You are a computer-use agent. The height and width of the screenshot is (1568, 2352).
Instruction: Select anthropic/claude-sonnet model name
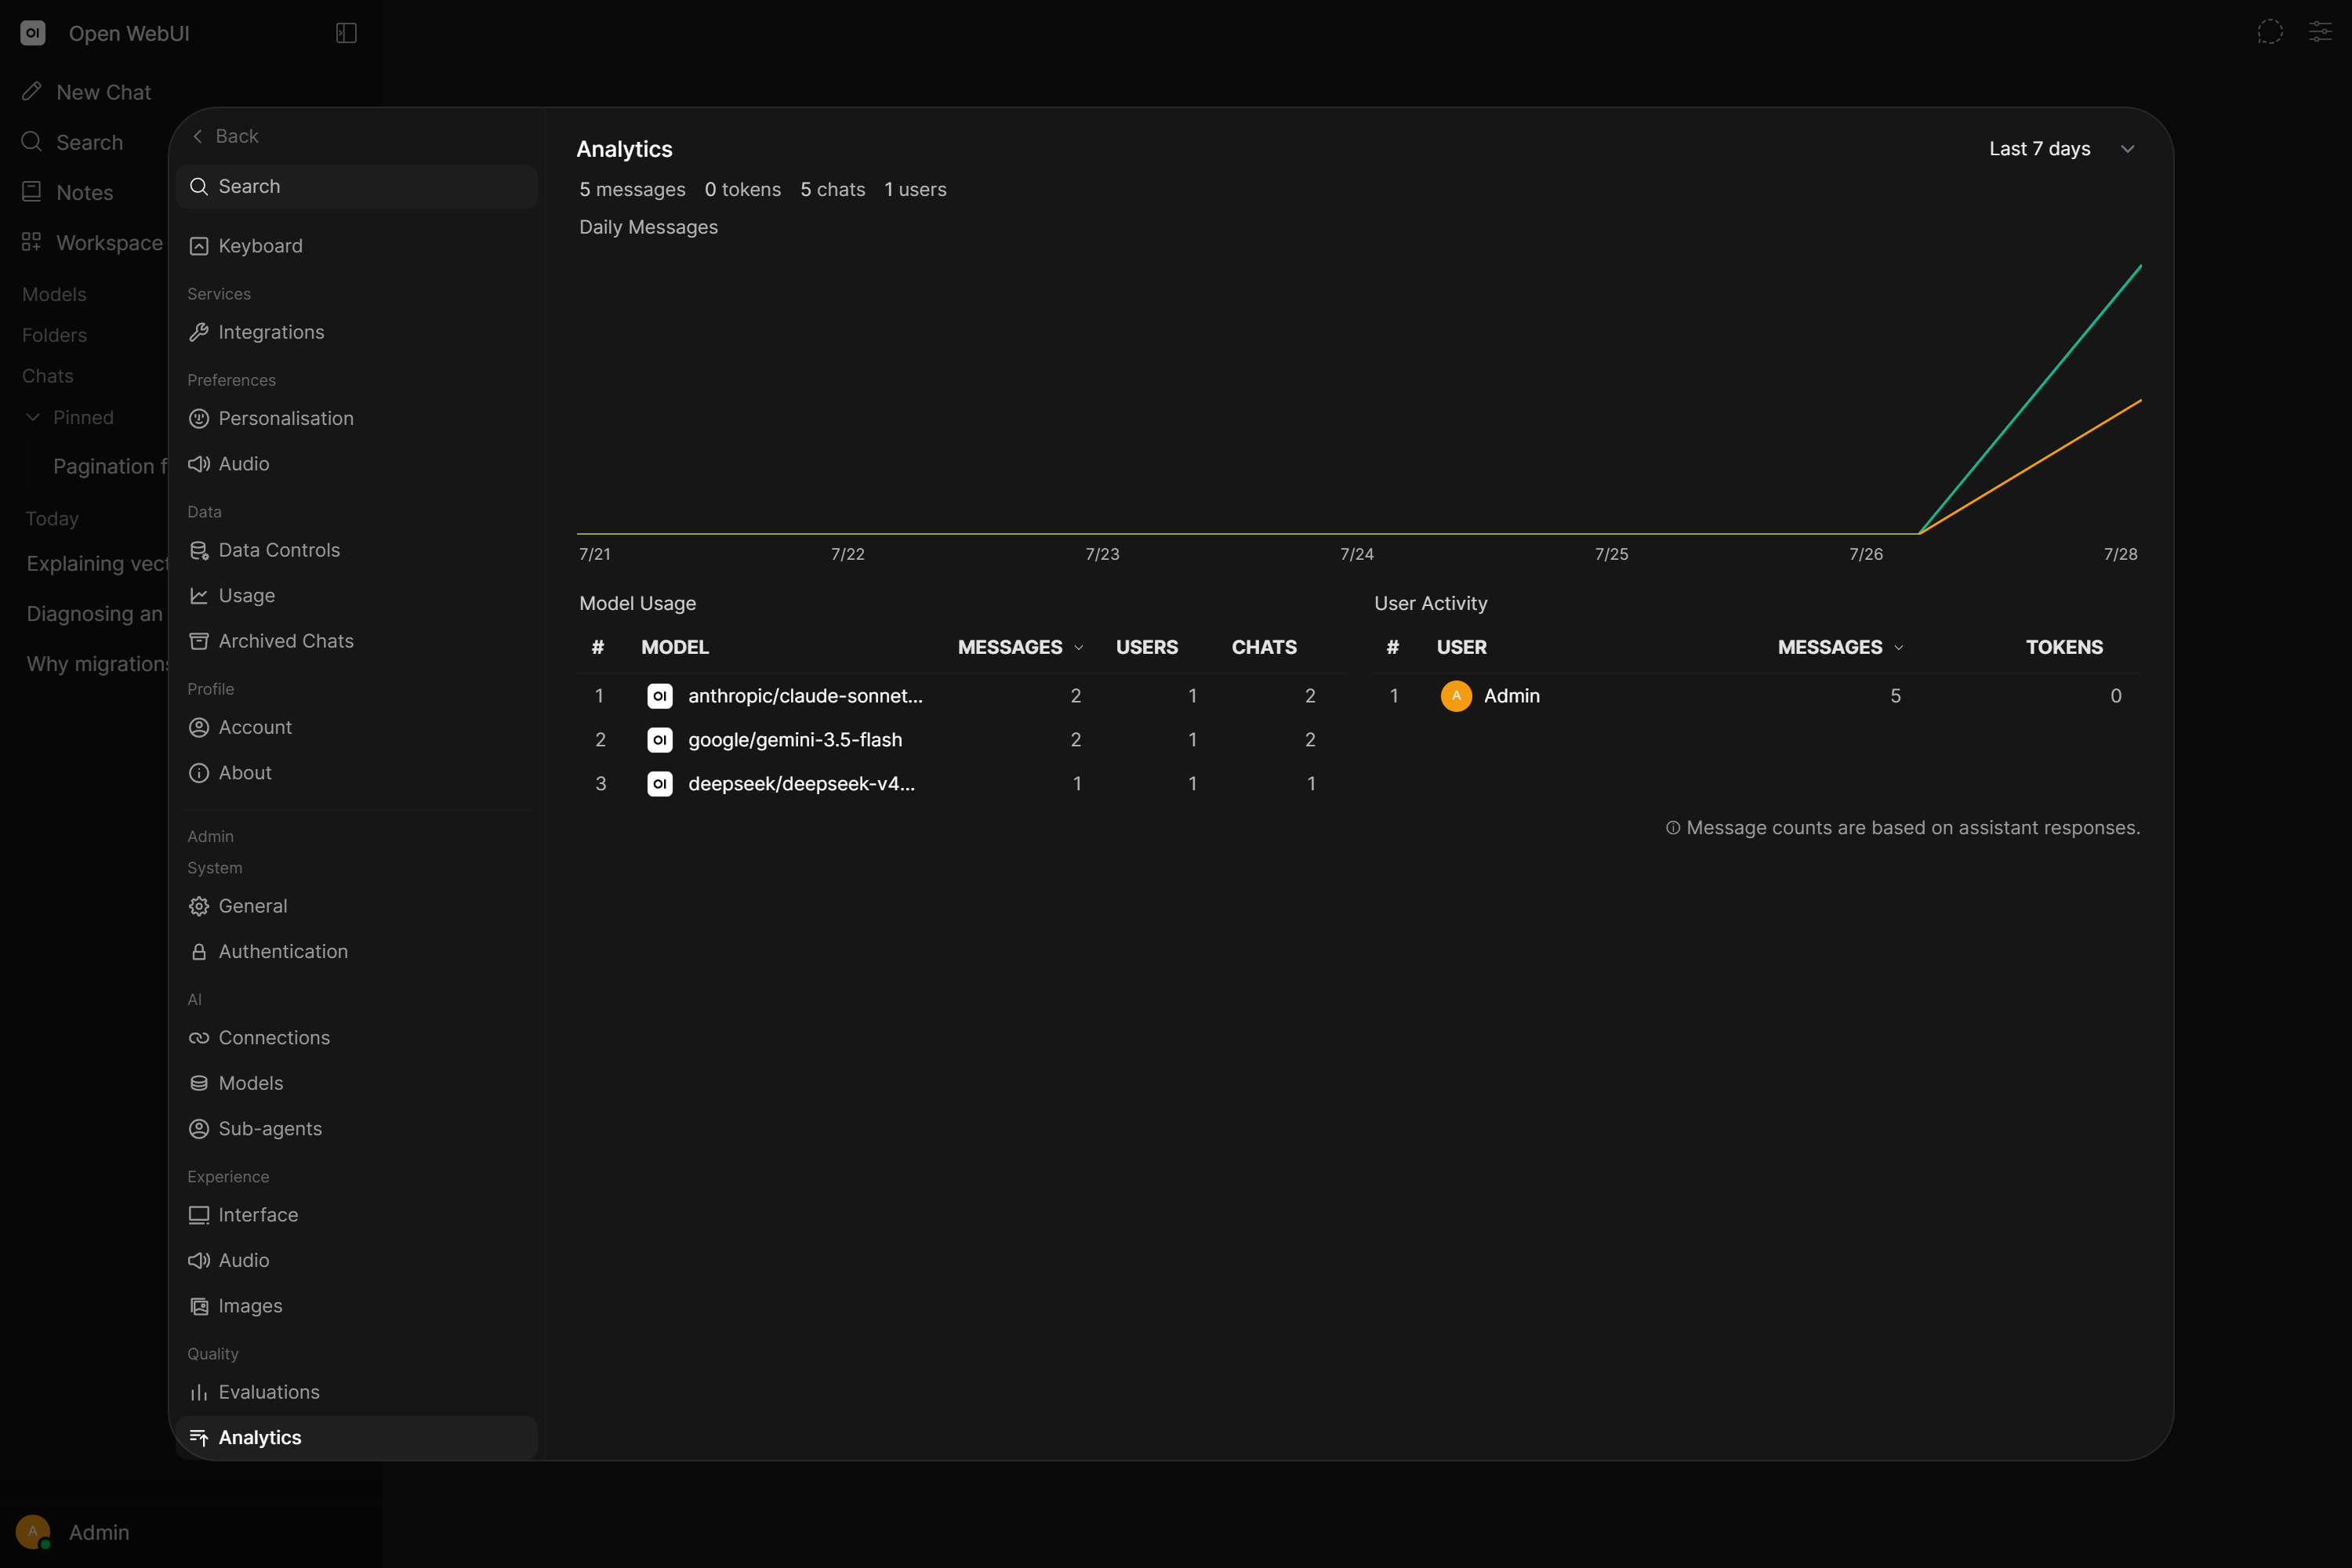805,696
